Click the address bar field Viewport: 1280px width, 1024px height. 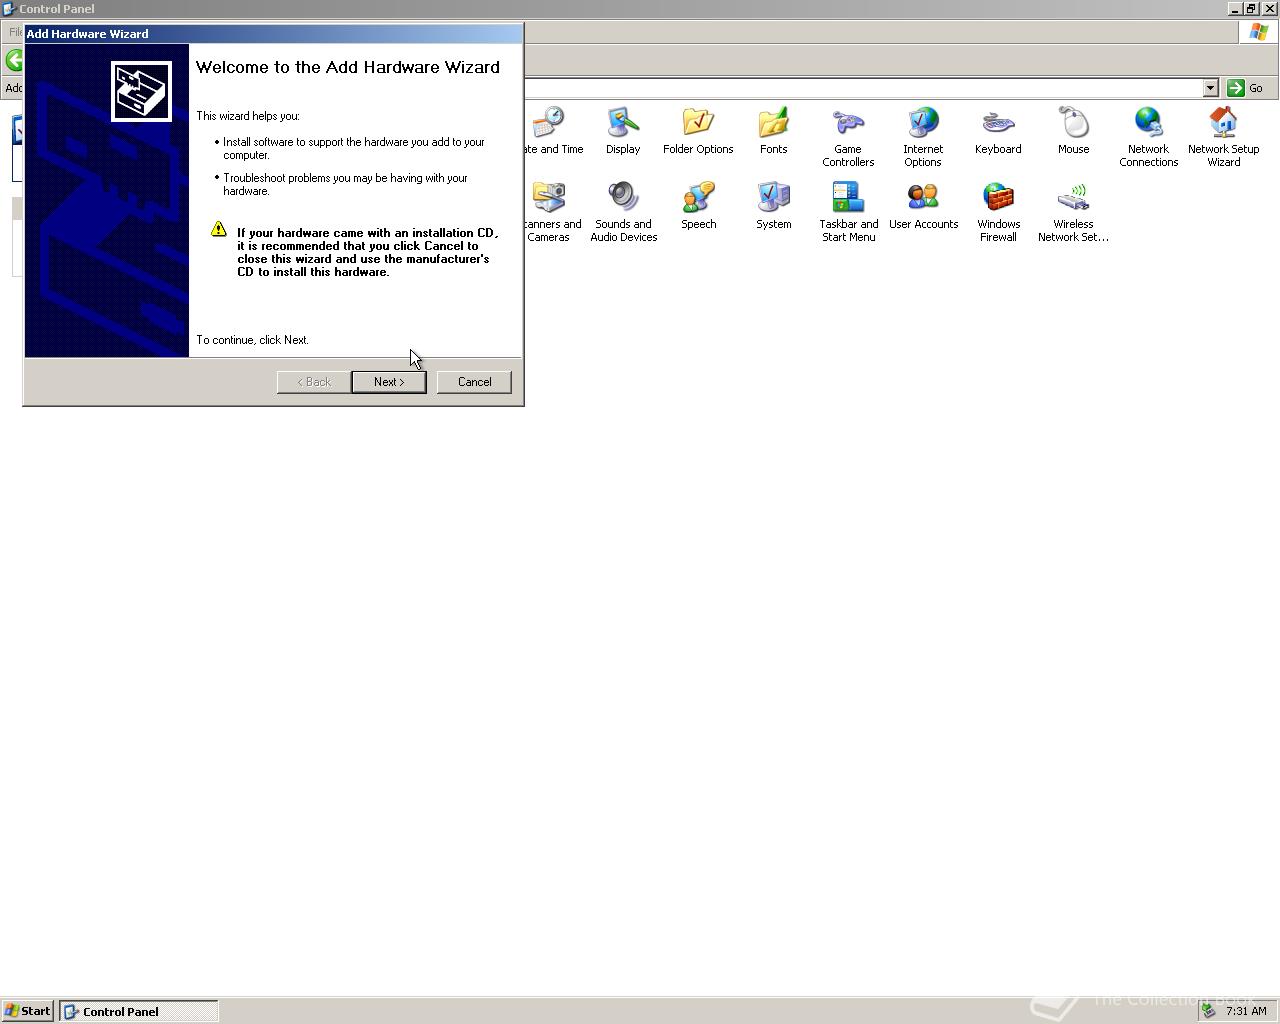862,88
